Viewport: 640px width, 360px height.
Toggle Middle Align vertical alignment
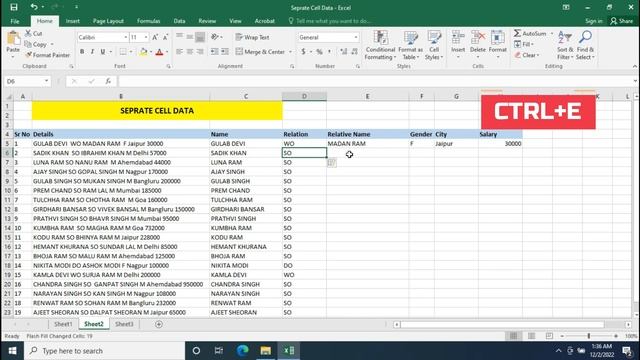coord(190,37)
